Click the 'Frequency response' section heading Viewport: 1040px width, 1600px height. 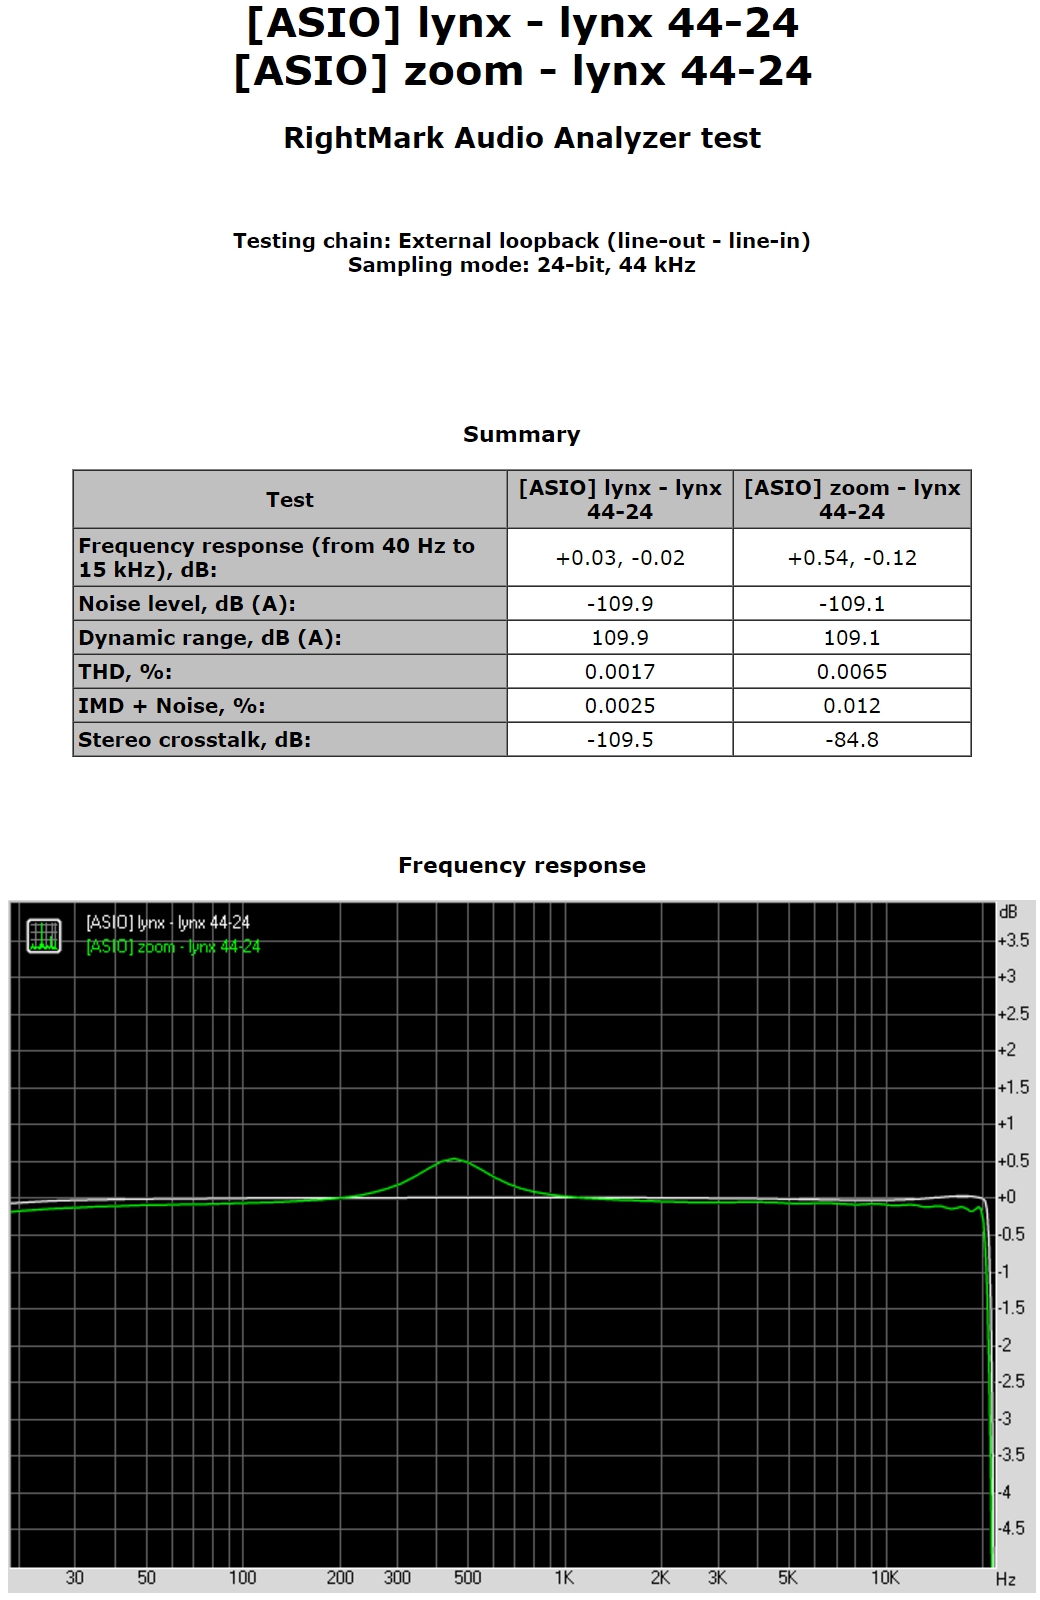pyautogui.click(x=522, y=865)
